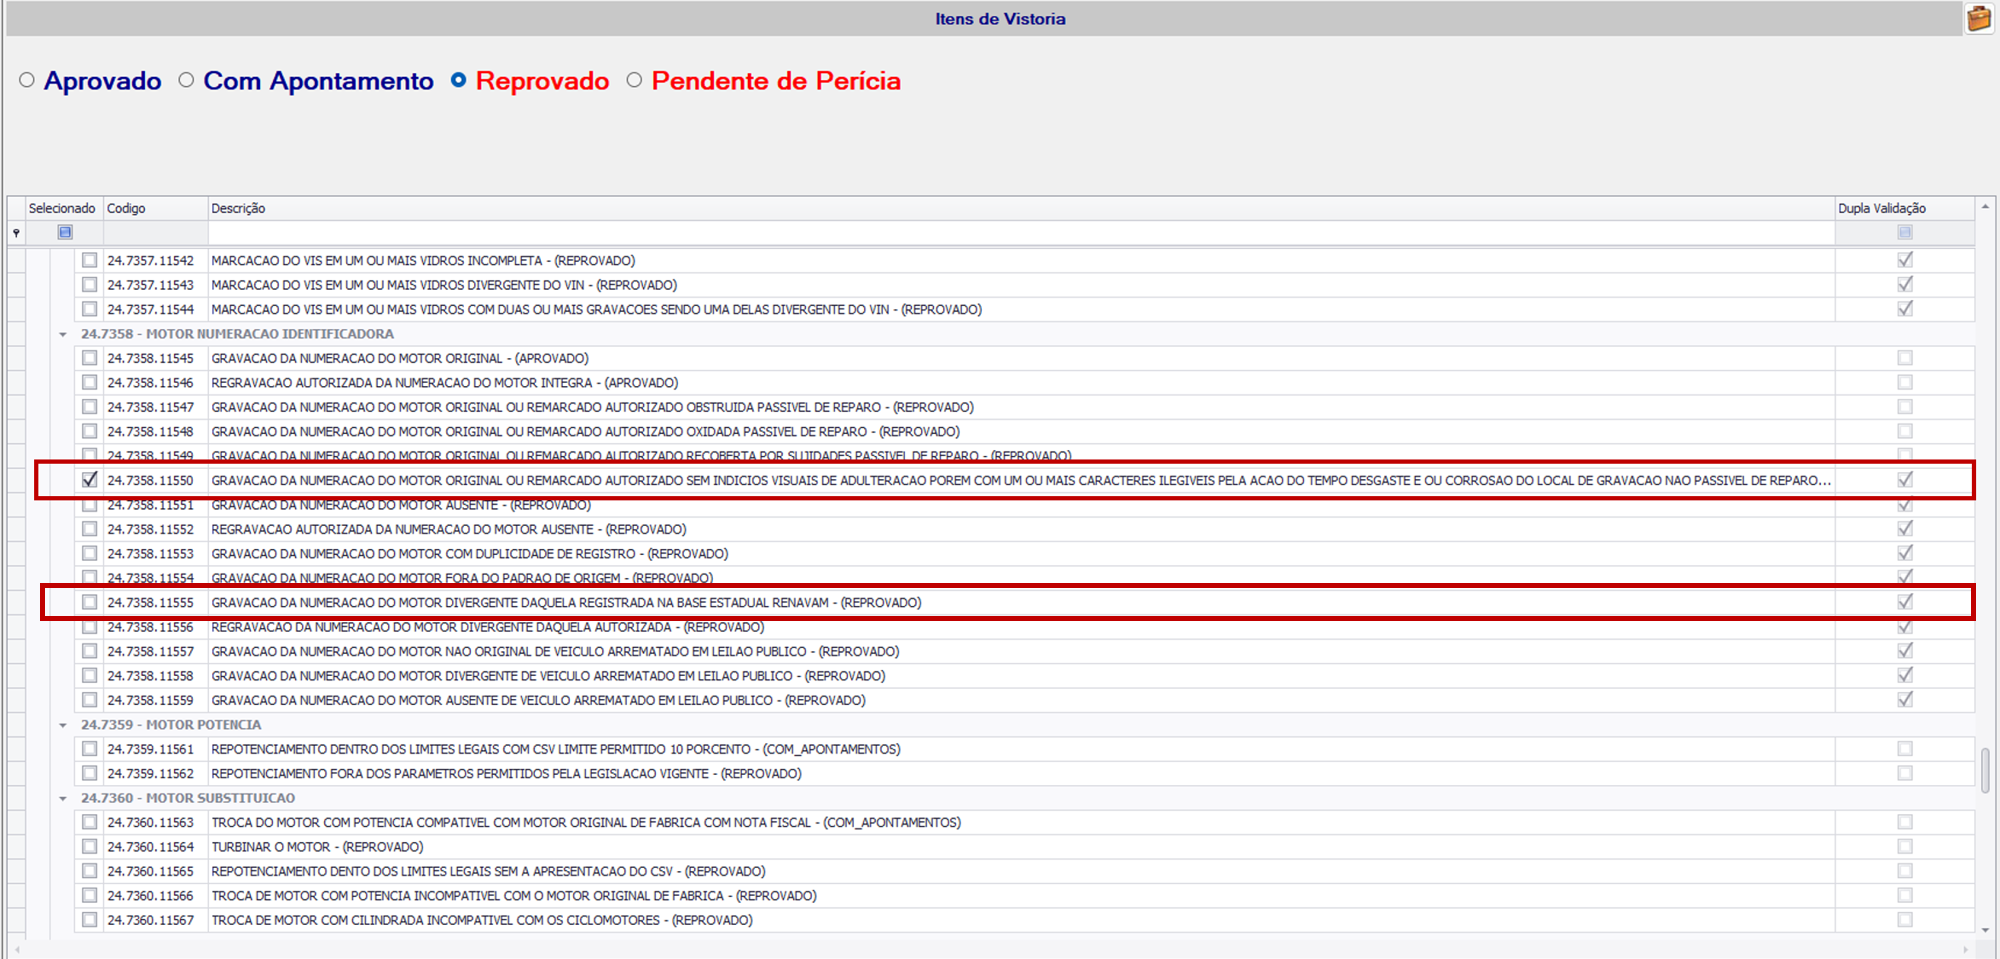
Task: Sort by the Codigo column header
Action: click(155, 208)
